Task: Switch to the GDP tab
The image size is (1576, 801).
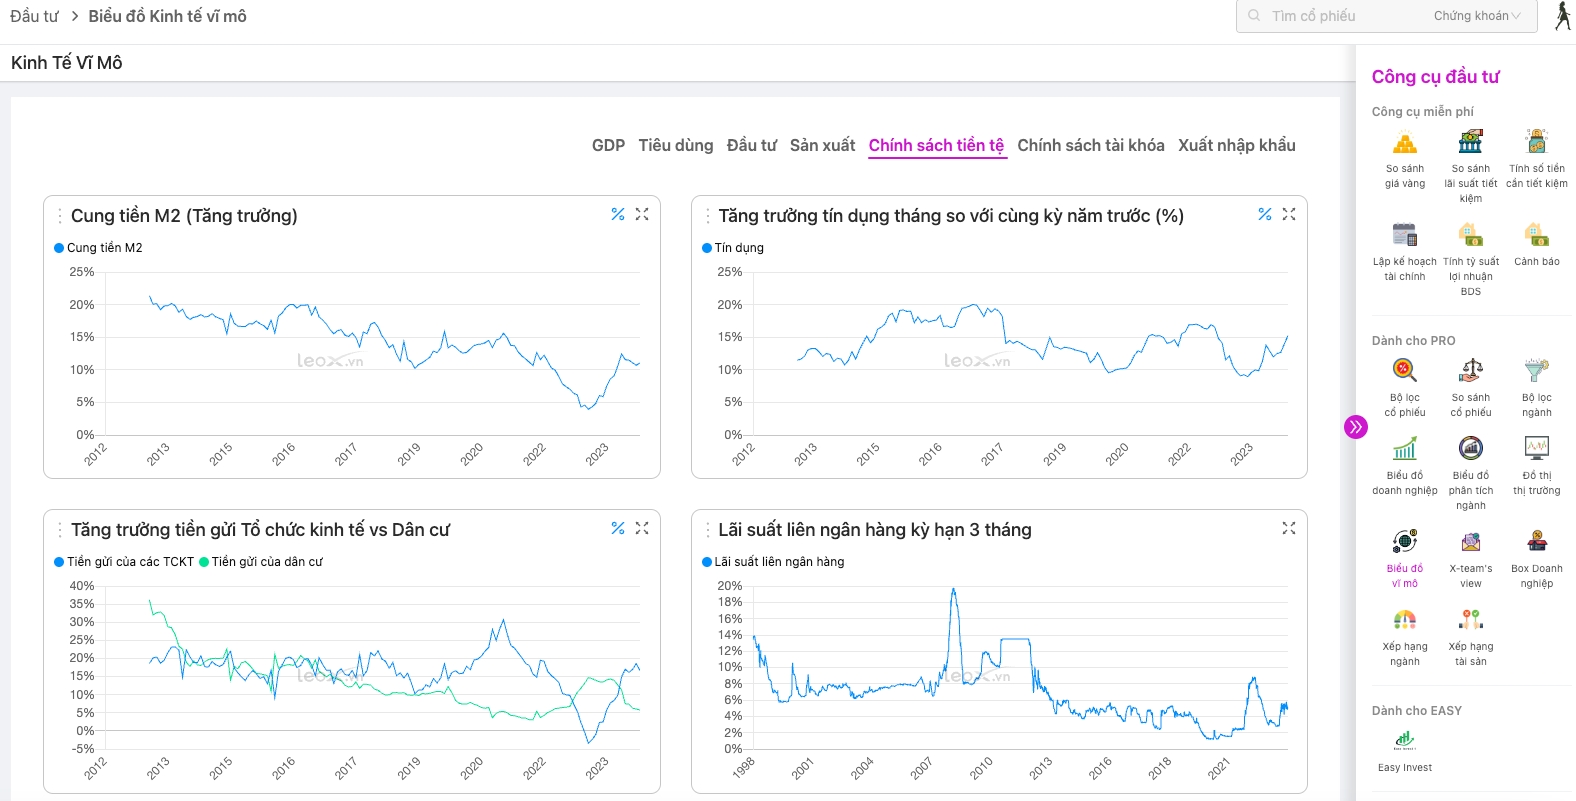Action: [x=608, y=146]
